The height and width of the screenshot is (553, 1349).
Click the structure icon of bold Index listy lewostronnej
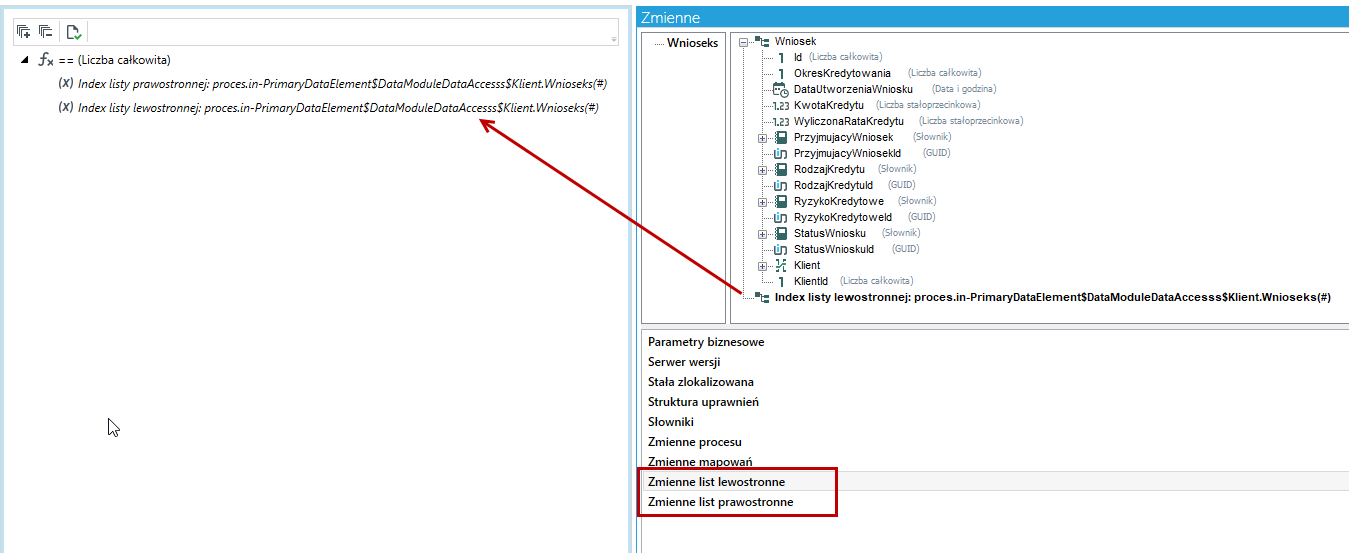click(764, 297)
